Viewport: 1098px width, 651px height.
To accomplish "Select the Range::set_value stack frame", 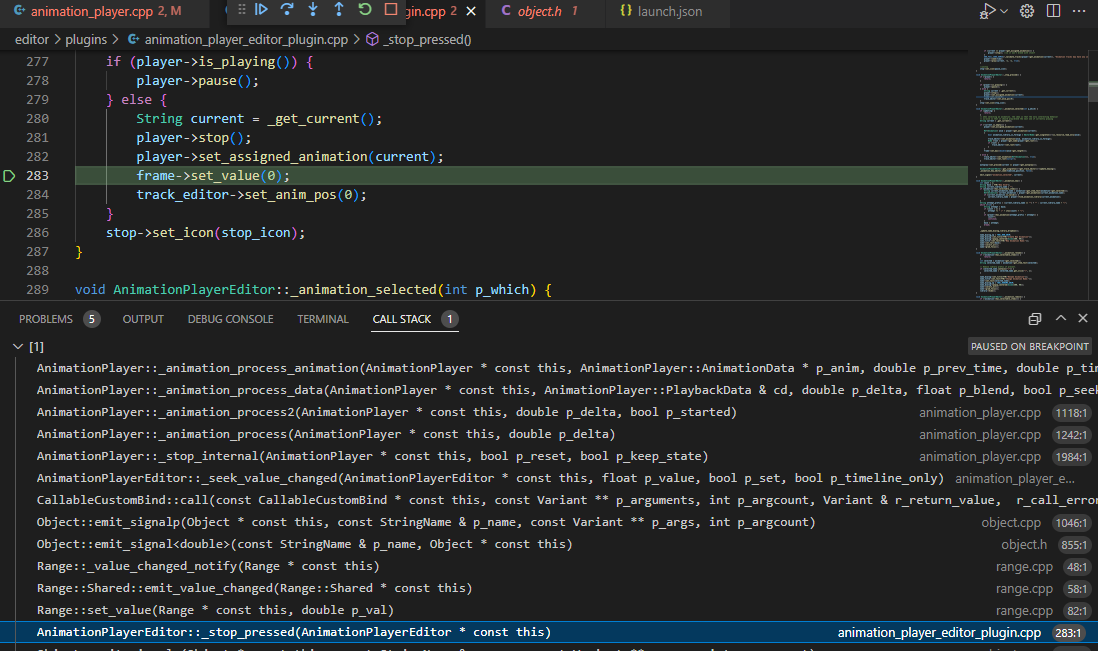I will [549, 610].
